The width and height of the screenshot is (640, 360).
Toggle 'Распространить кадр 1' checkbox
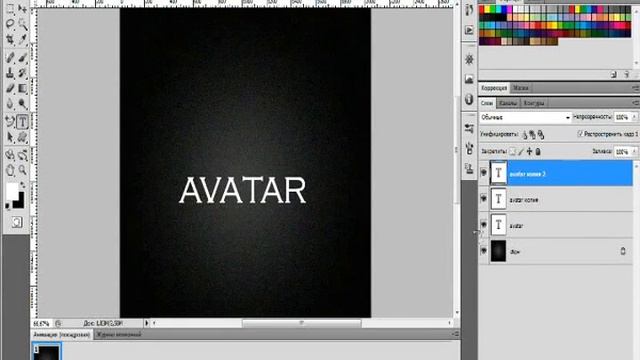point(580,134)
